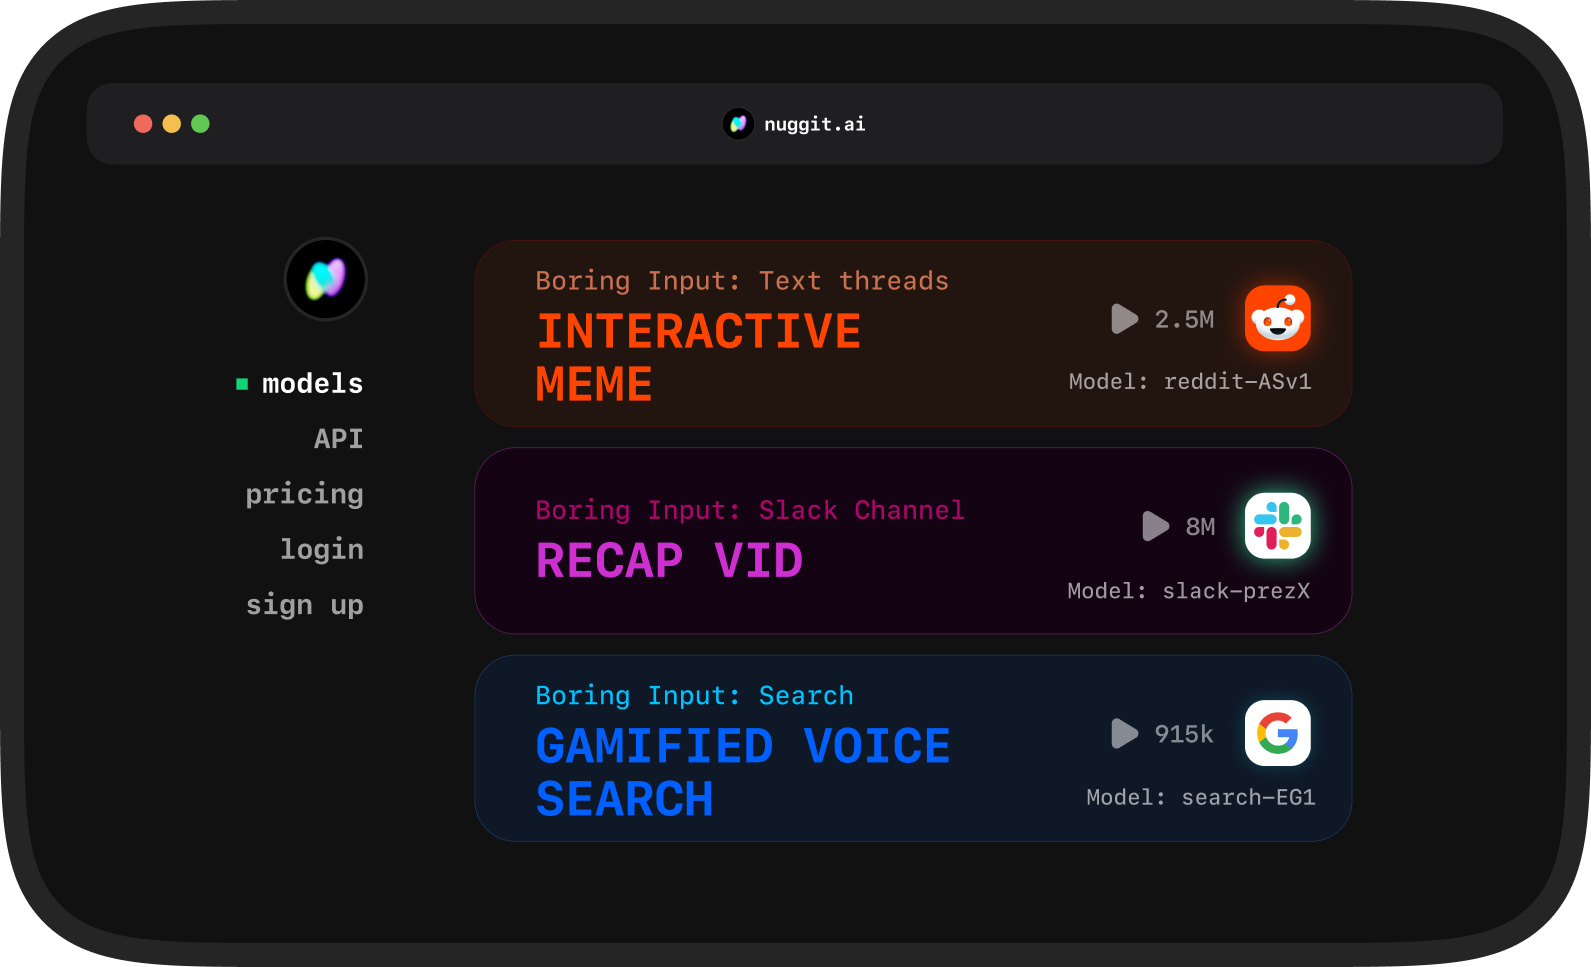Screen dimensions: 1591x967
Task: Open the RECAP VID title
Action: [669, 560]
